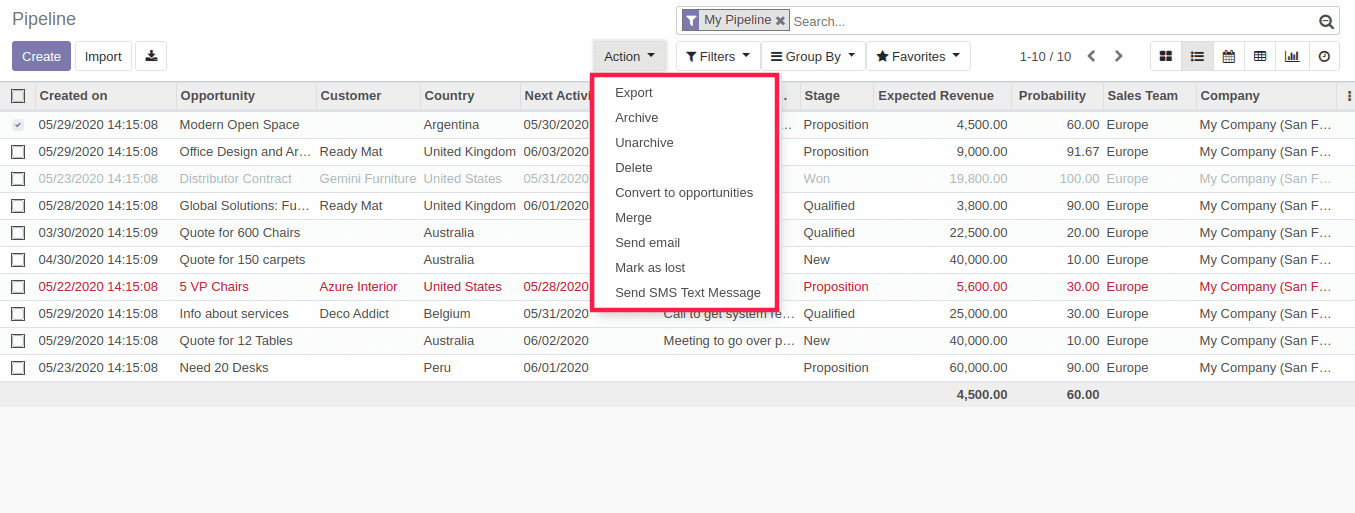Sort by Company column header
Viewport: 1355px width, 513px height.
(x=1265, y=96)
